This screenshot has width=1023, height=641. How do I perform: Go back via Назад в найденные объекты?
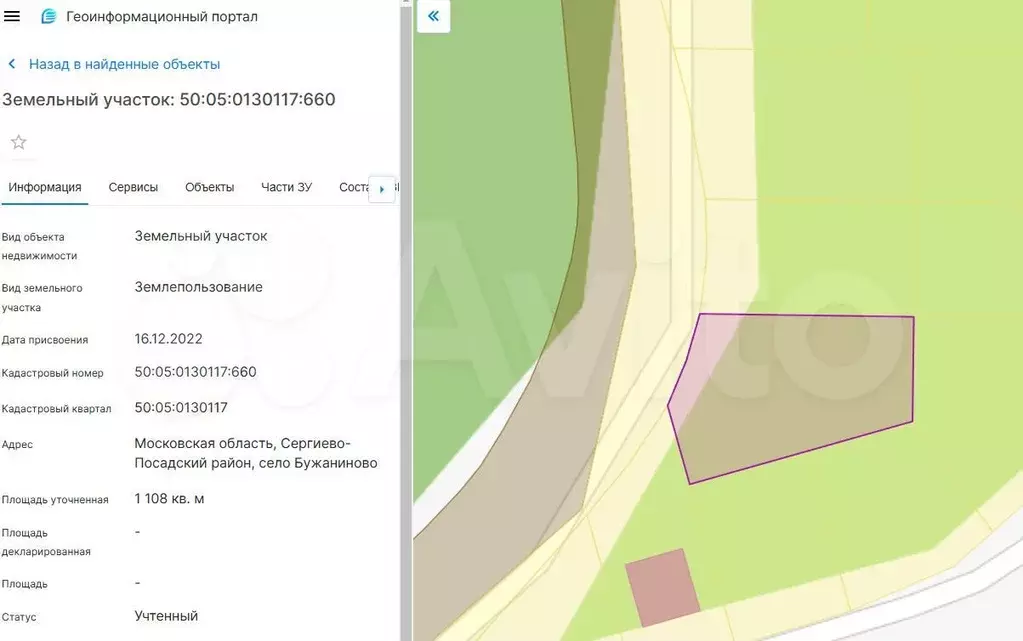tap(124, 64)
